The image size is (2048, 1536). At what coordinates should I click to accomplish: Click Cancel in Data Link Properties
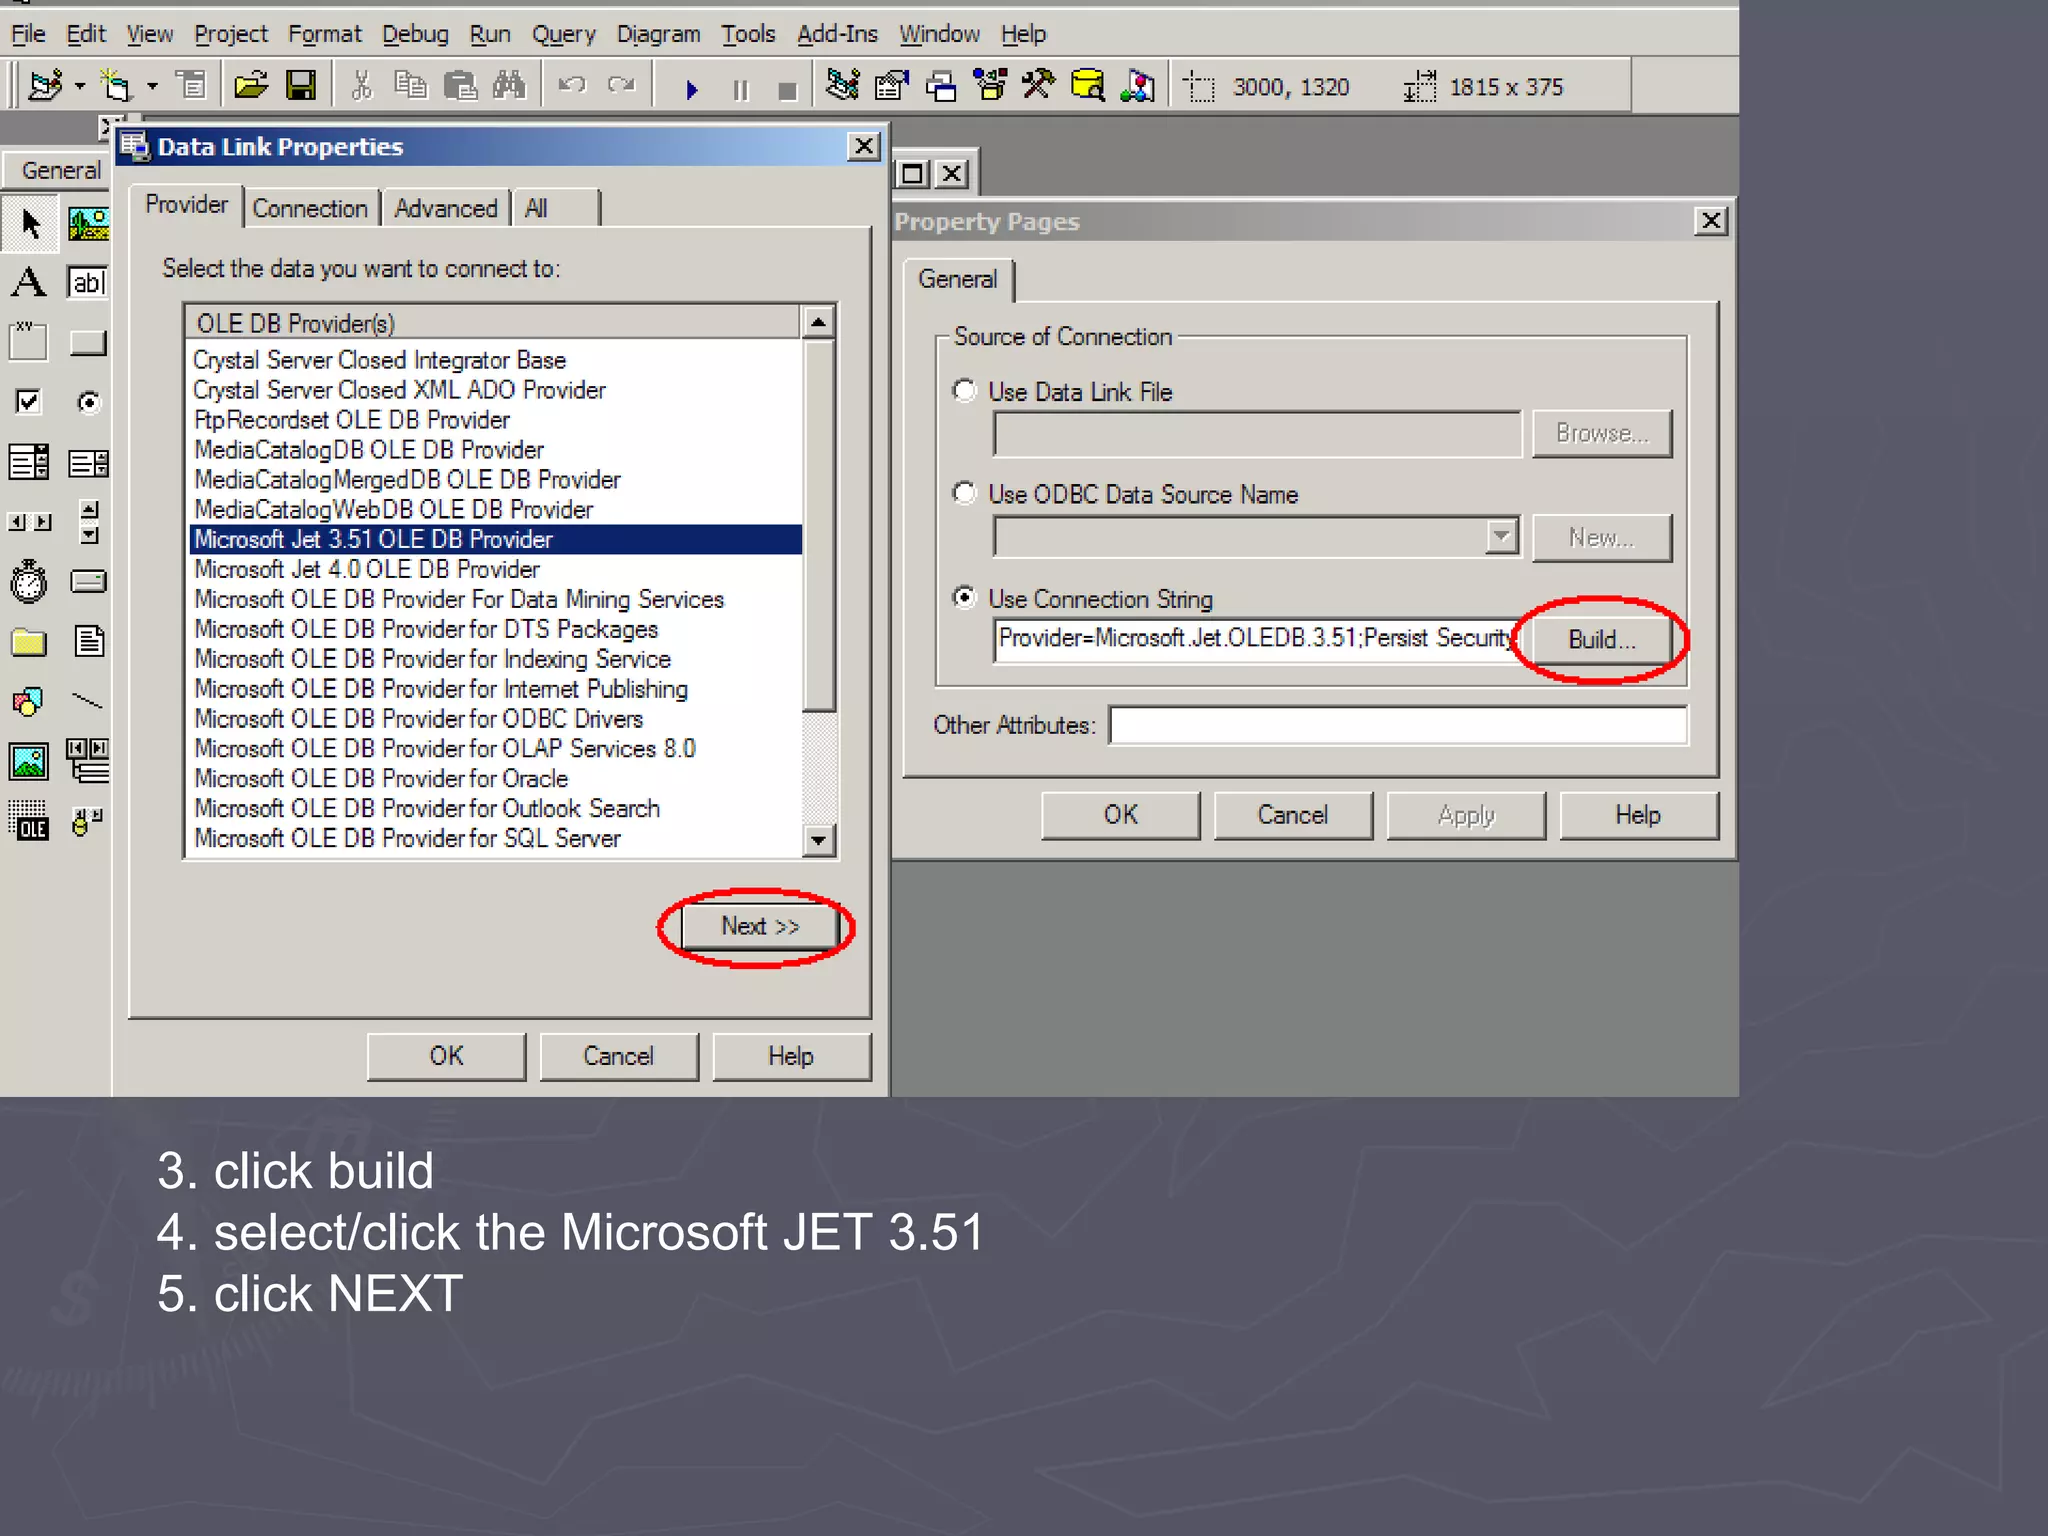coord(619,1056)
